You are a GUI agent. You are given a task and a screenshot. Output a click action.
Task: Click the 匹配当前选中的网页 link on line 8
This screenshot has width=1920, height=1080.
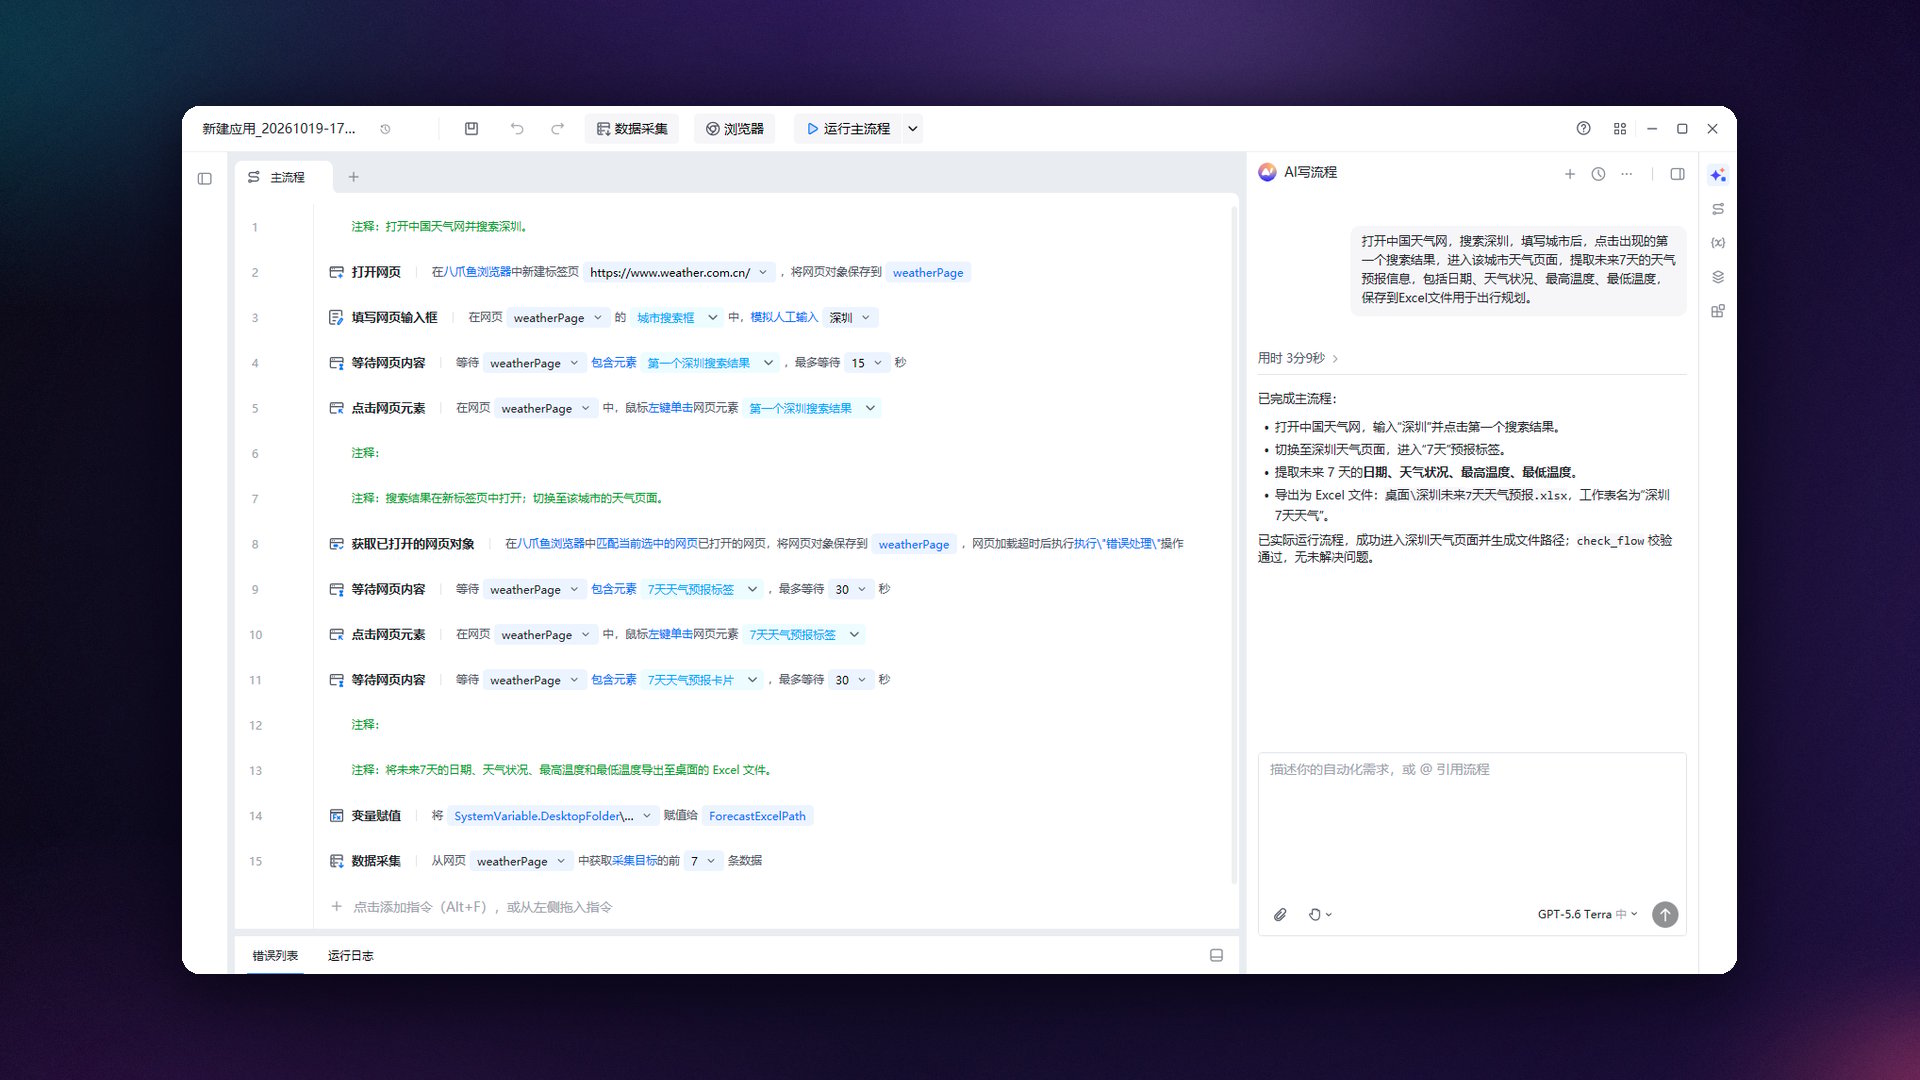(x=647, y=544)
